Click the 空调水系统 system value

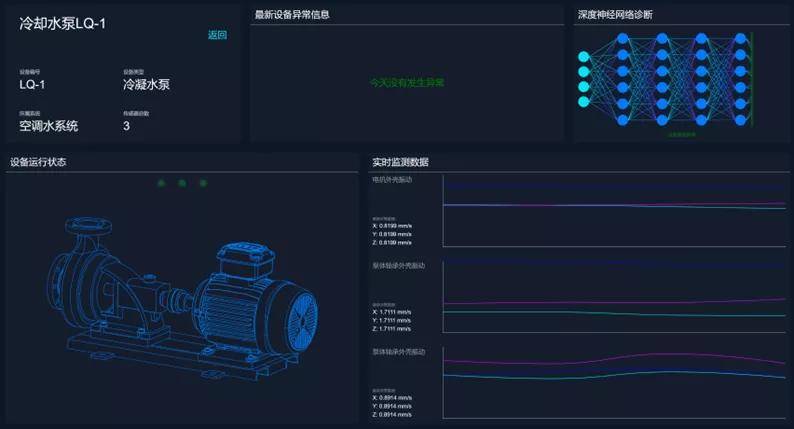pyautogui.click(x=48, y=126)
